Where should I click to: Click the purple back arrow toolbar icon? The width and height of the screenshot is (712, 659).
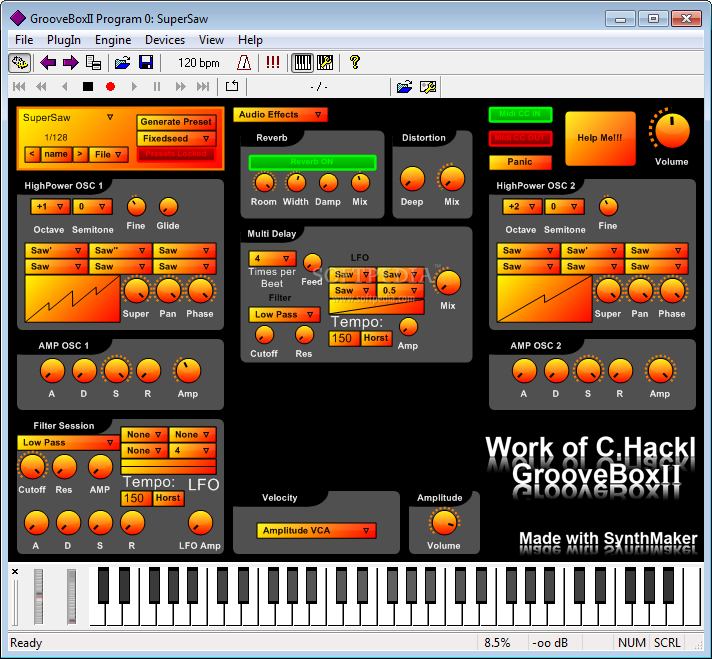point(48,63)
